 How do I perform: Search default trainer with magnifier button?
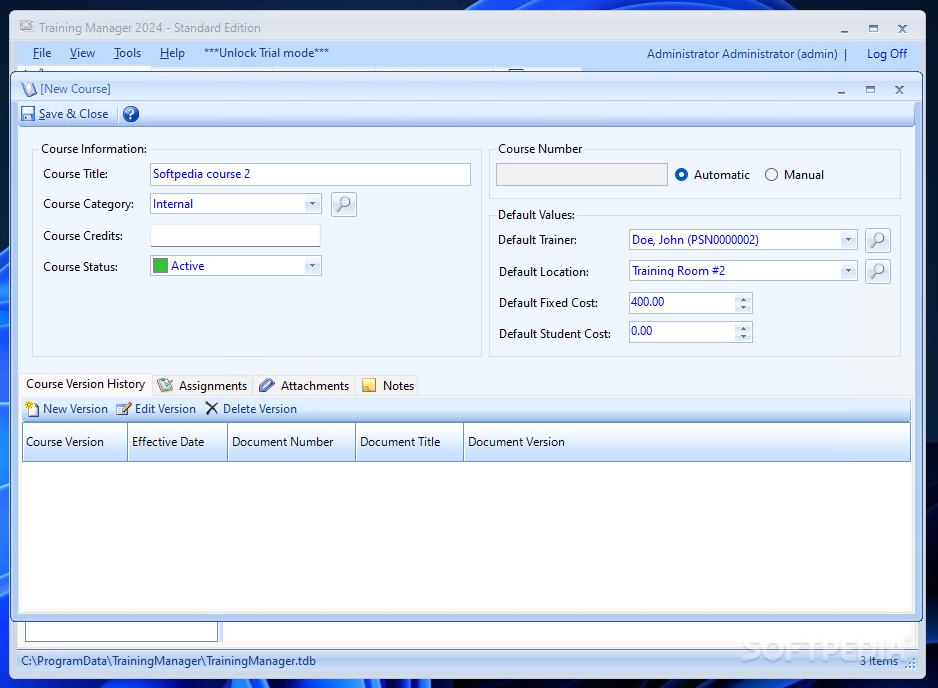point(878,240)
